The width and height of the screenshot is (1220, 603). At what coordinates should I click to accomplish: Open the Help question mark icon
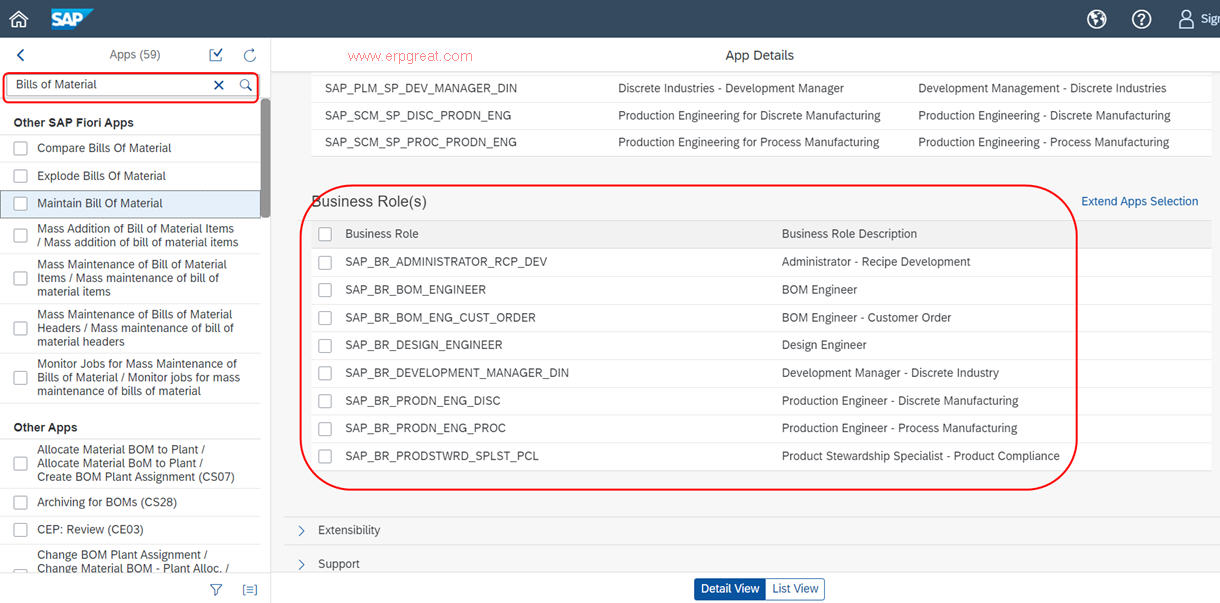tap(1141, 19)
